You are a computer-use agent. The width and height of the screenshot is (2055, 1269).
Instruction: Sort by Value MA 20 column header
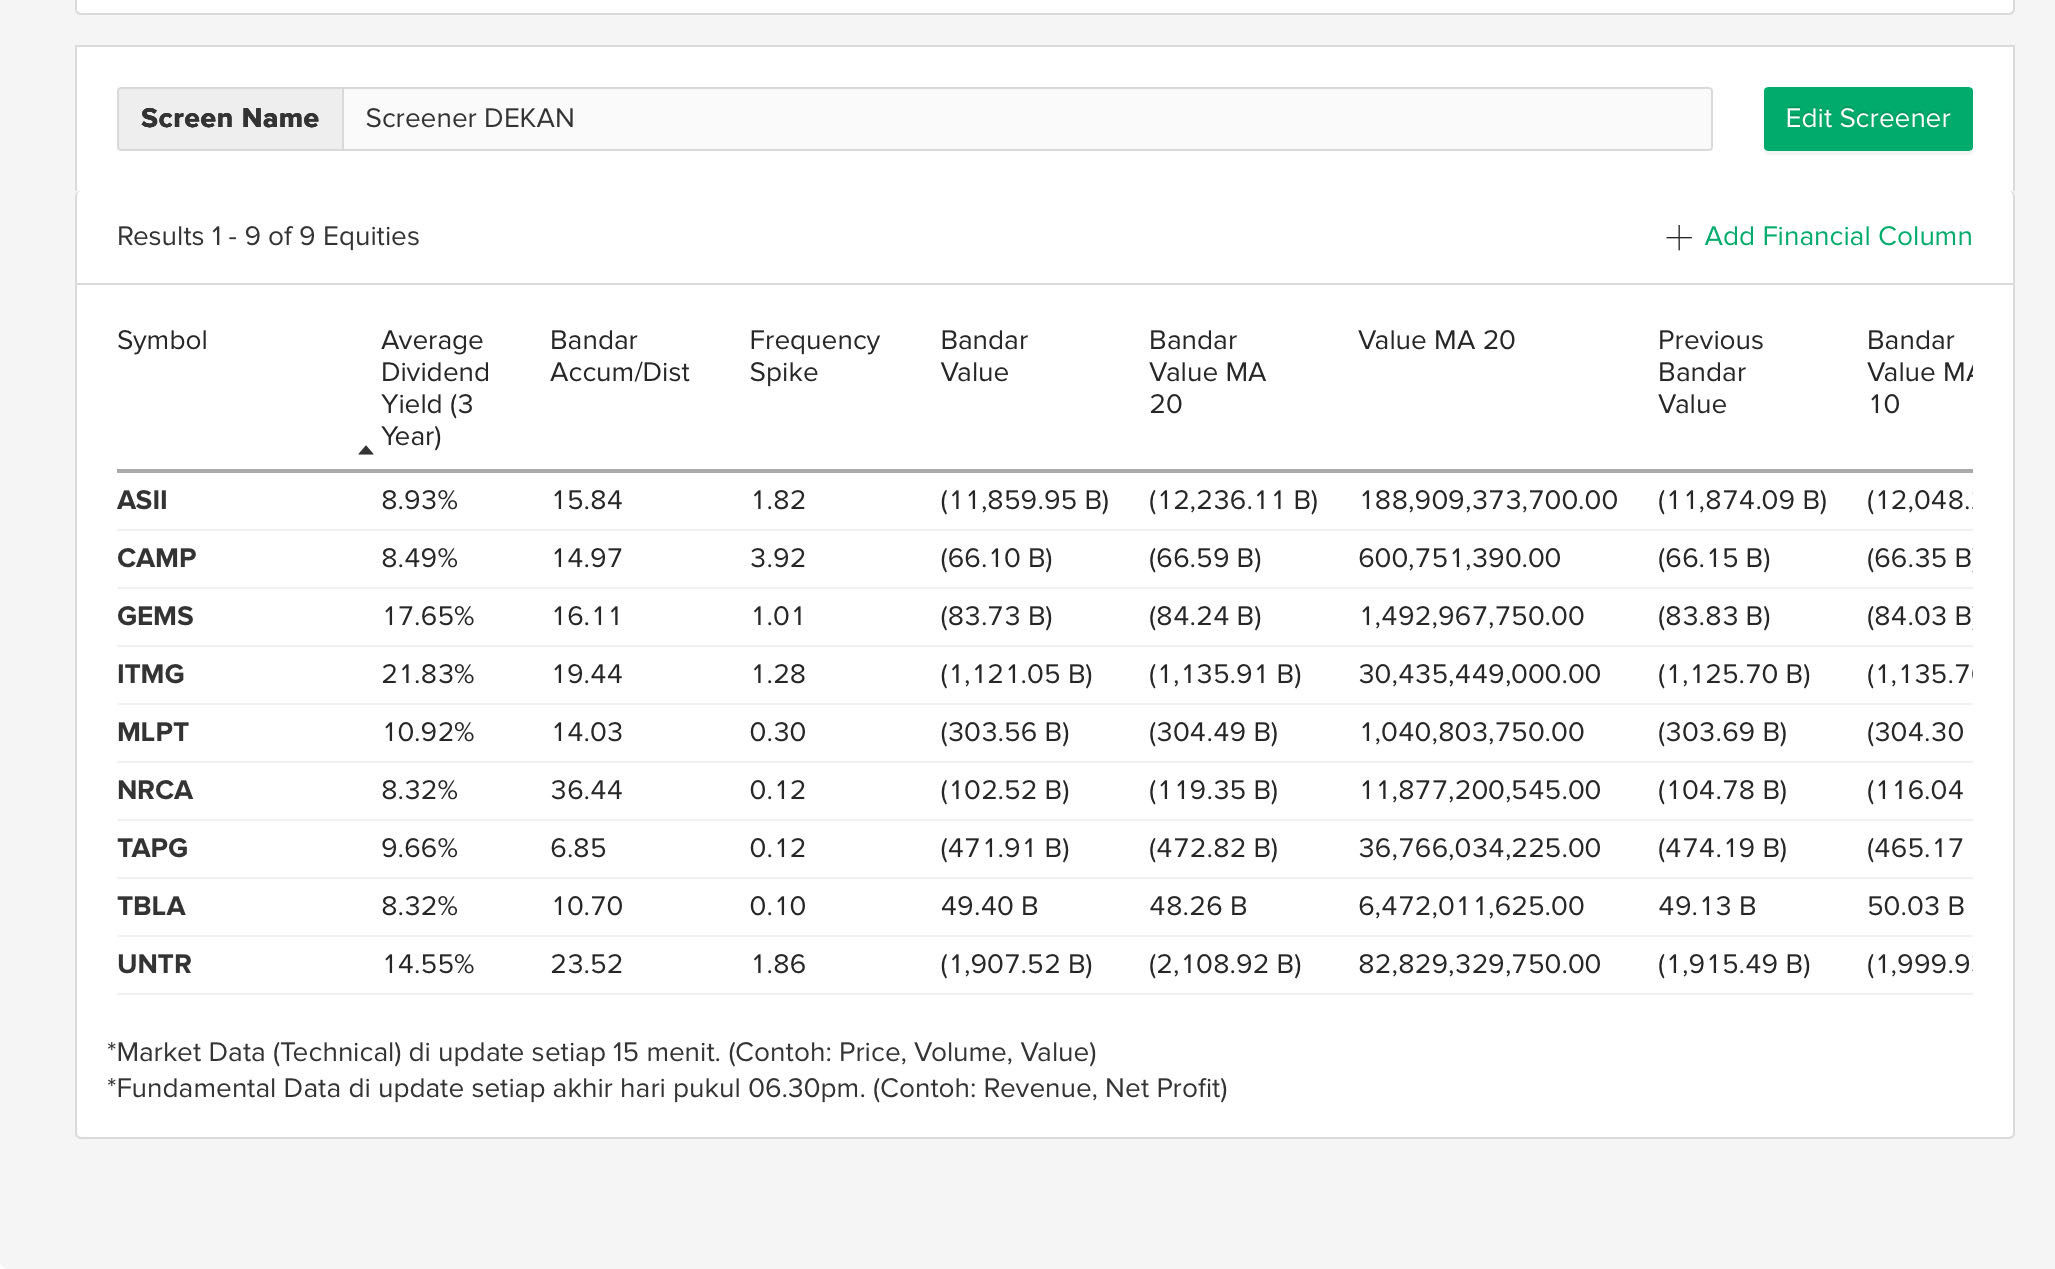click(1436, 340)
